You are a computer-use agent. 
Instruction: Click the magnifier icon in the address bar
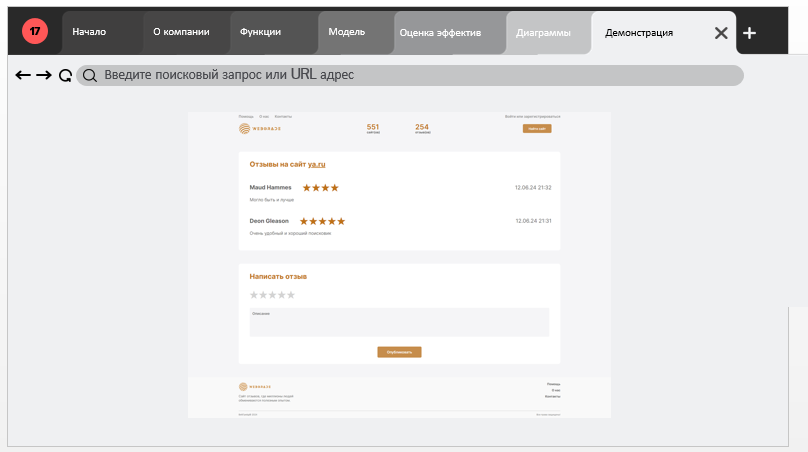(90, 75)
